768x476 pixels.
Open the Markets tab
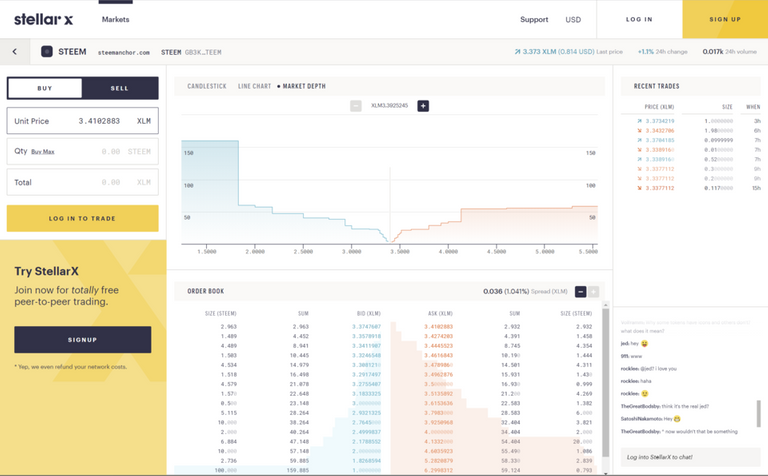116,20
